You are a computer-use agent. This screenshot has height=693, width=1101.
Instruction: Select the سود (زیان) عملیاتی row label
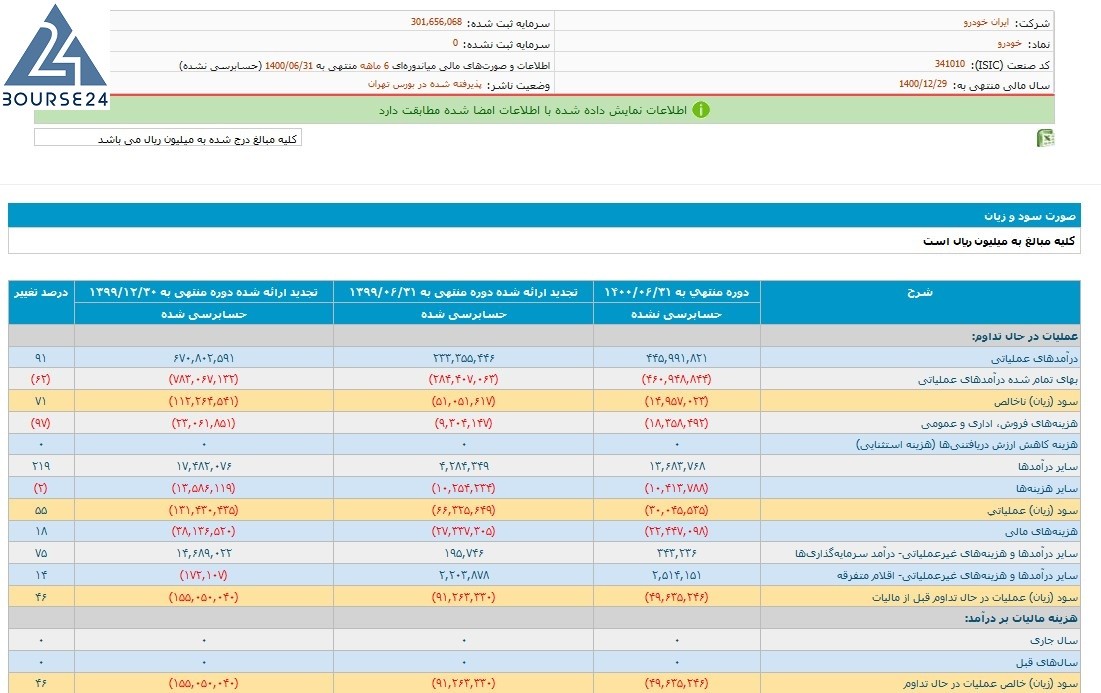click(1032, 510)
